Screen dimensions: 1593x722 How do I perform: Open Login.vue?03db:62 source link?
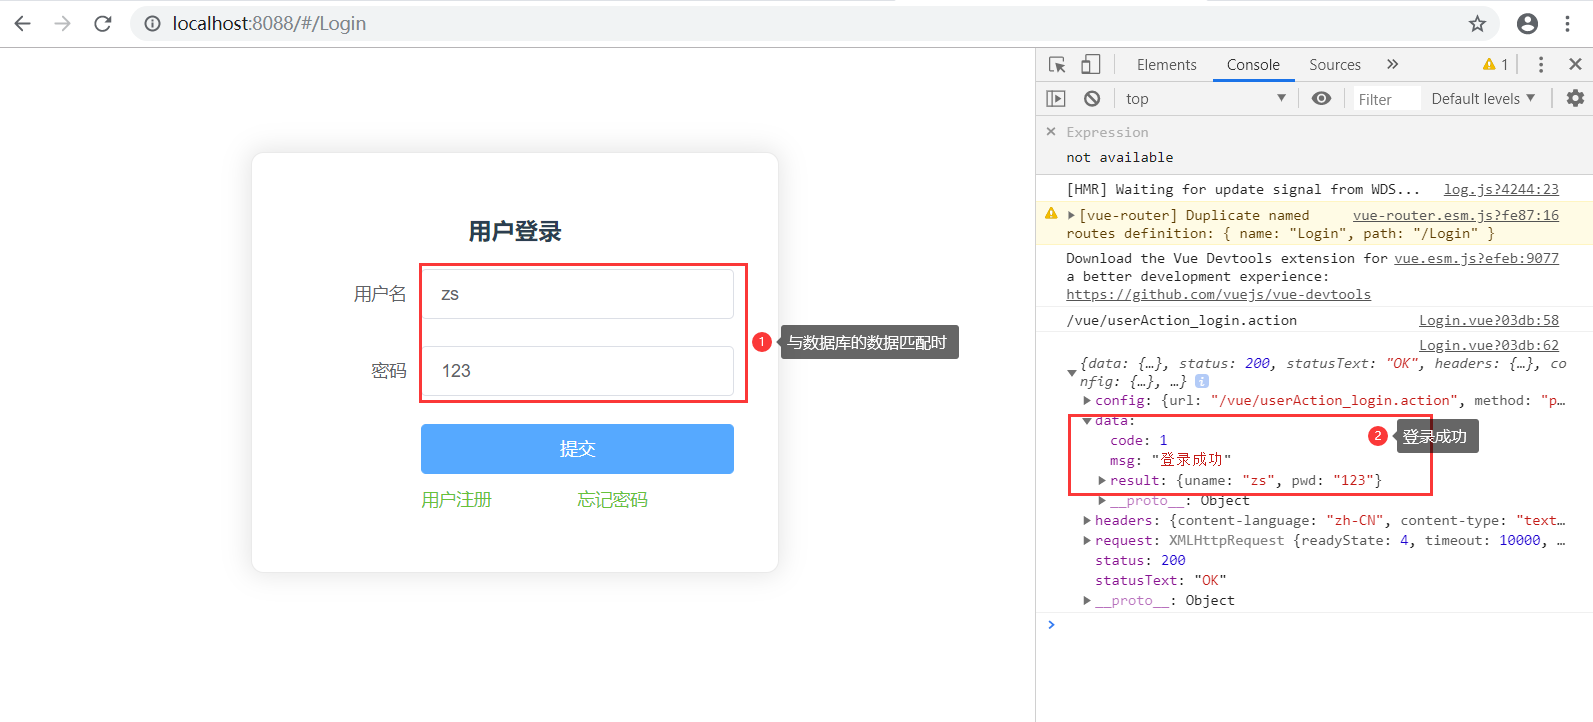tap(1489, 345)
